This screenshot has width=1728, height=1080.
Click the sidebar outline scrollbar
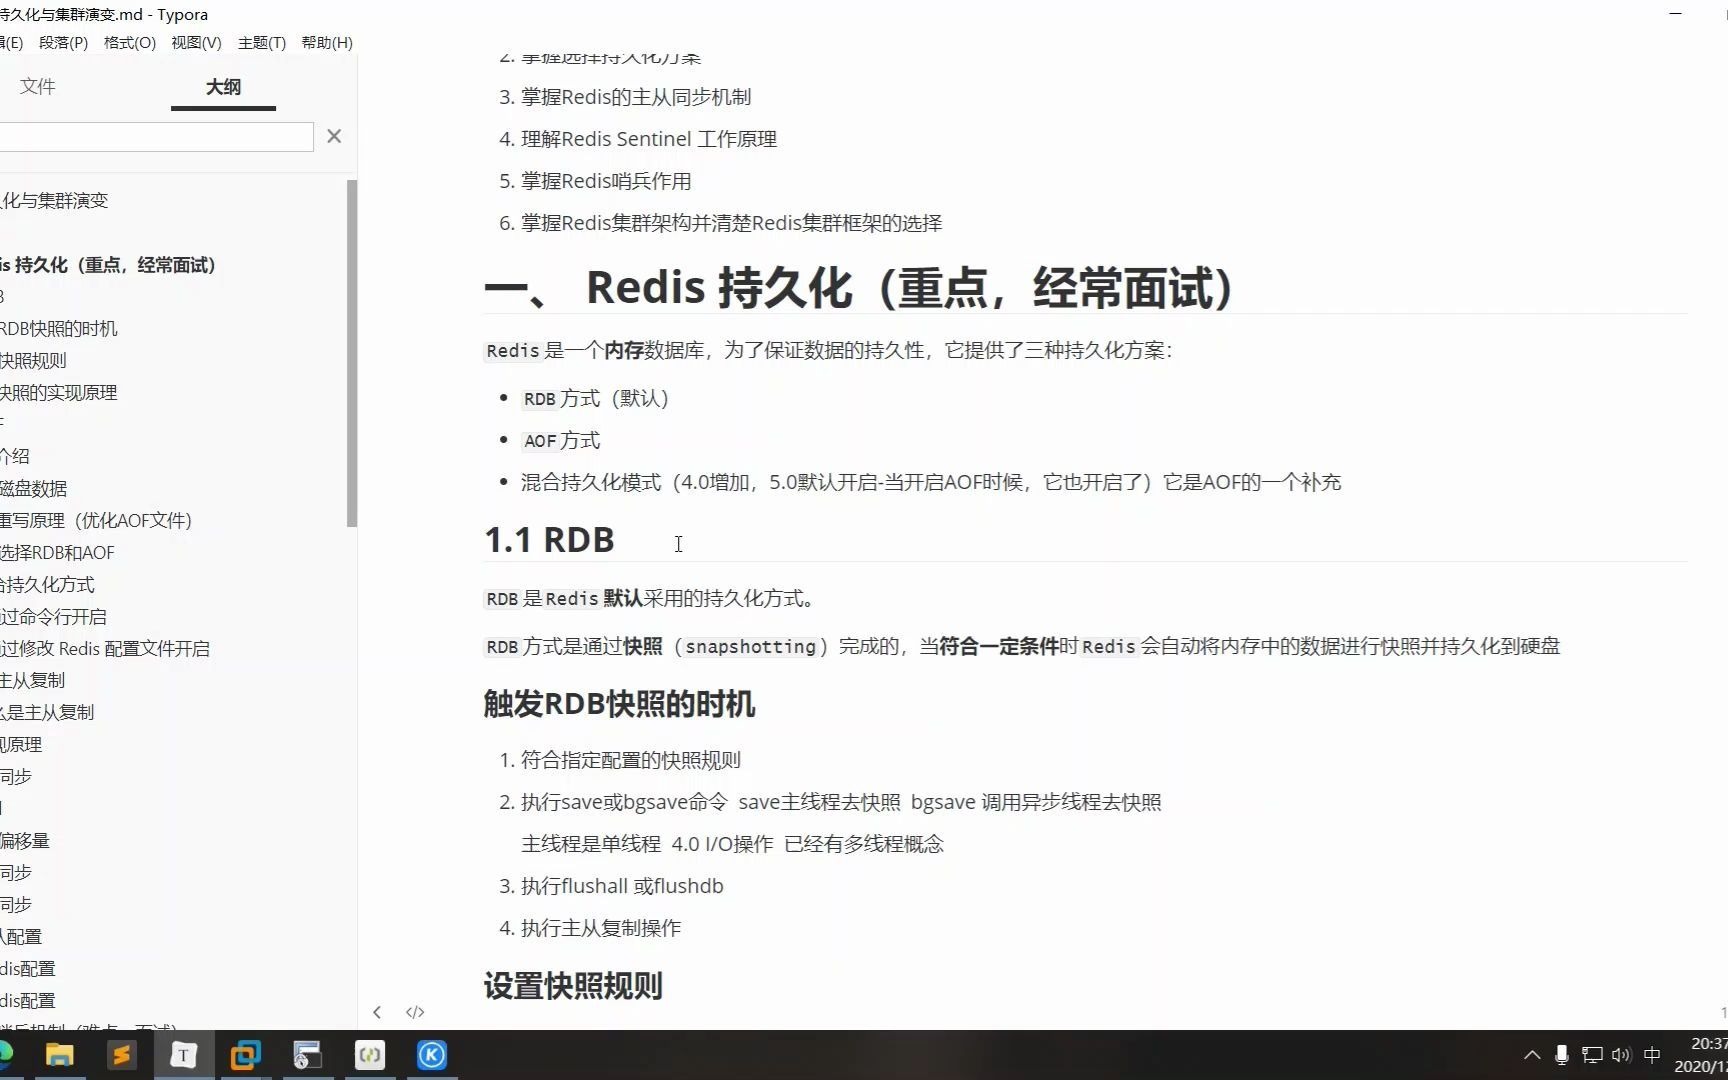pos(352,353)
